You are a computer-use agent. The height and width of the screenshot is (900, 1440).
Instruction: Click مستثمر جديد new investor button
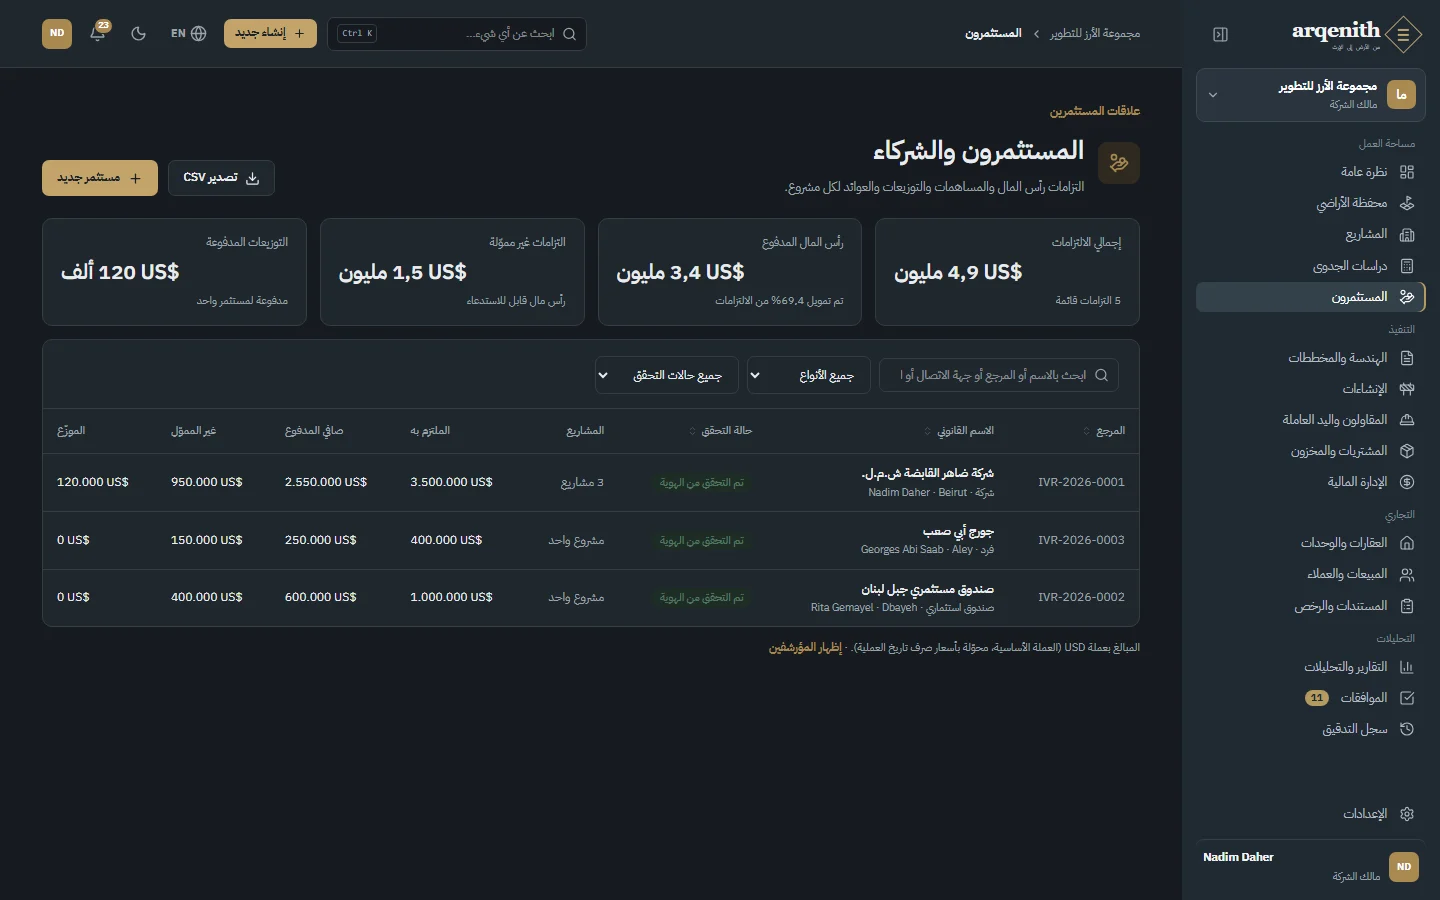[x=100, y=178]
